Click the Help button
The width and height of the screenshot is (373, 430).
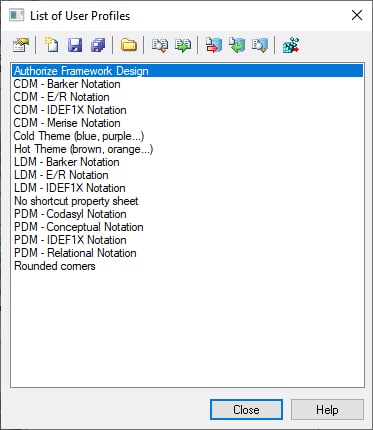coord(327,410)
